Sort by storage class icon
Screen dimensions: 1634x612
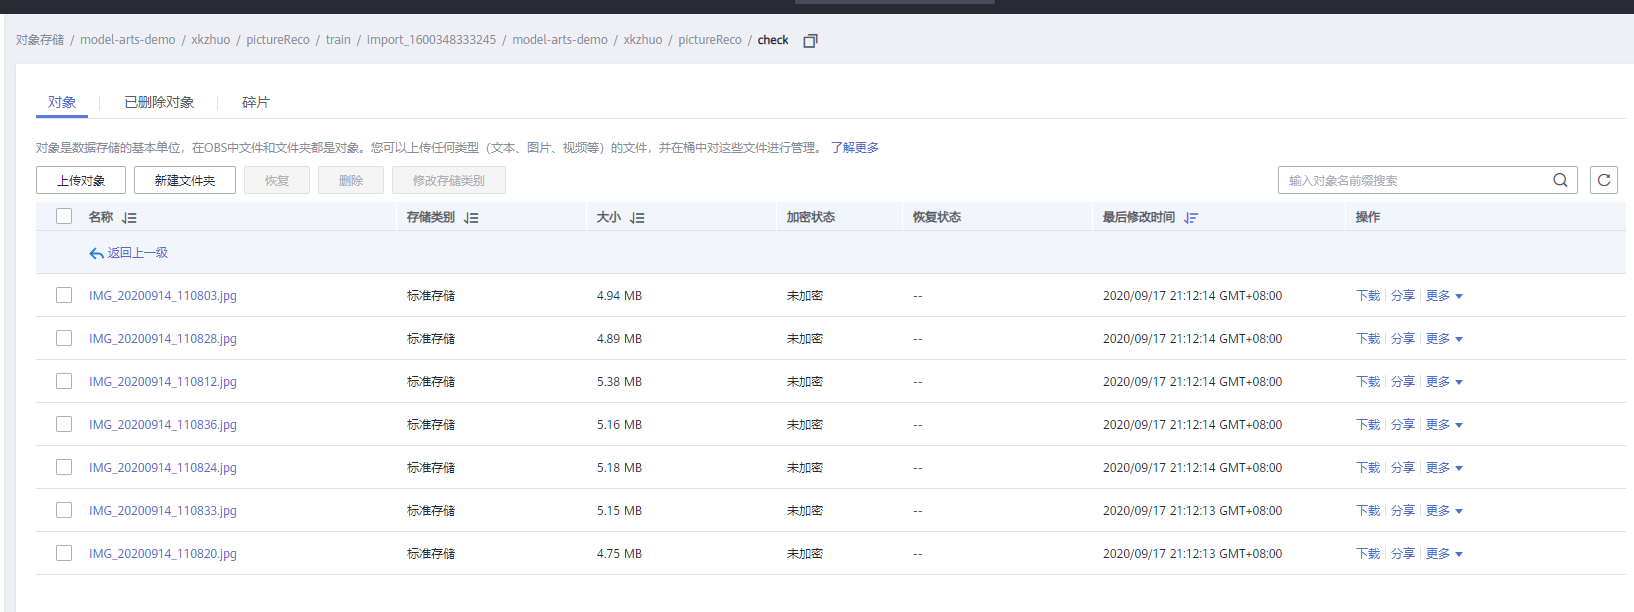(x=471, y=217)
